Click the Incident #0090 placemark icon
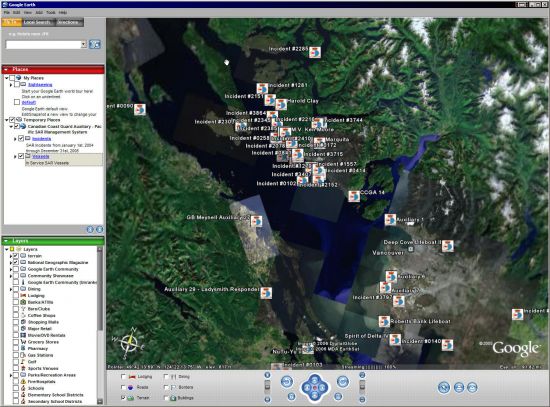This screenshot has width=550, height=407. pos(140,109)
